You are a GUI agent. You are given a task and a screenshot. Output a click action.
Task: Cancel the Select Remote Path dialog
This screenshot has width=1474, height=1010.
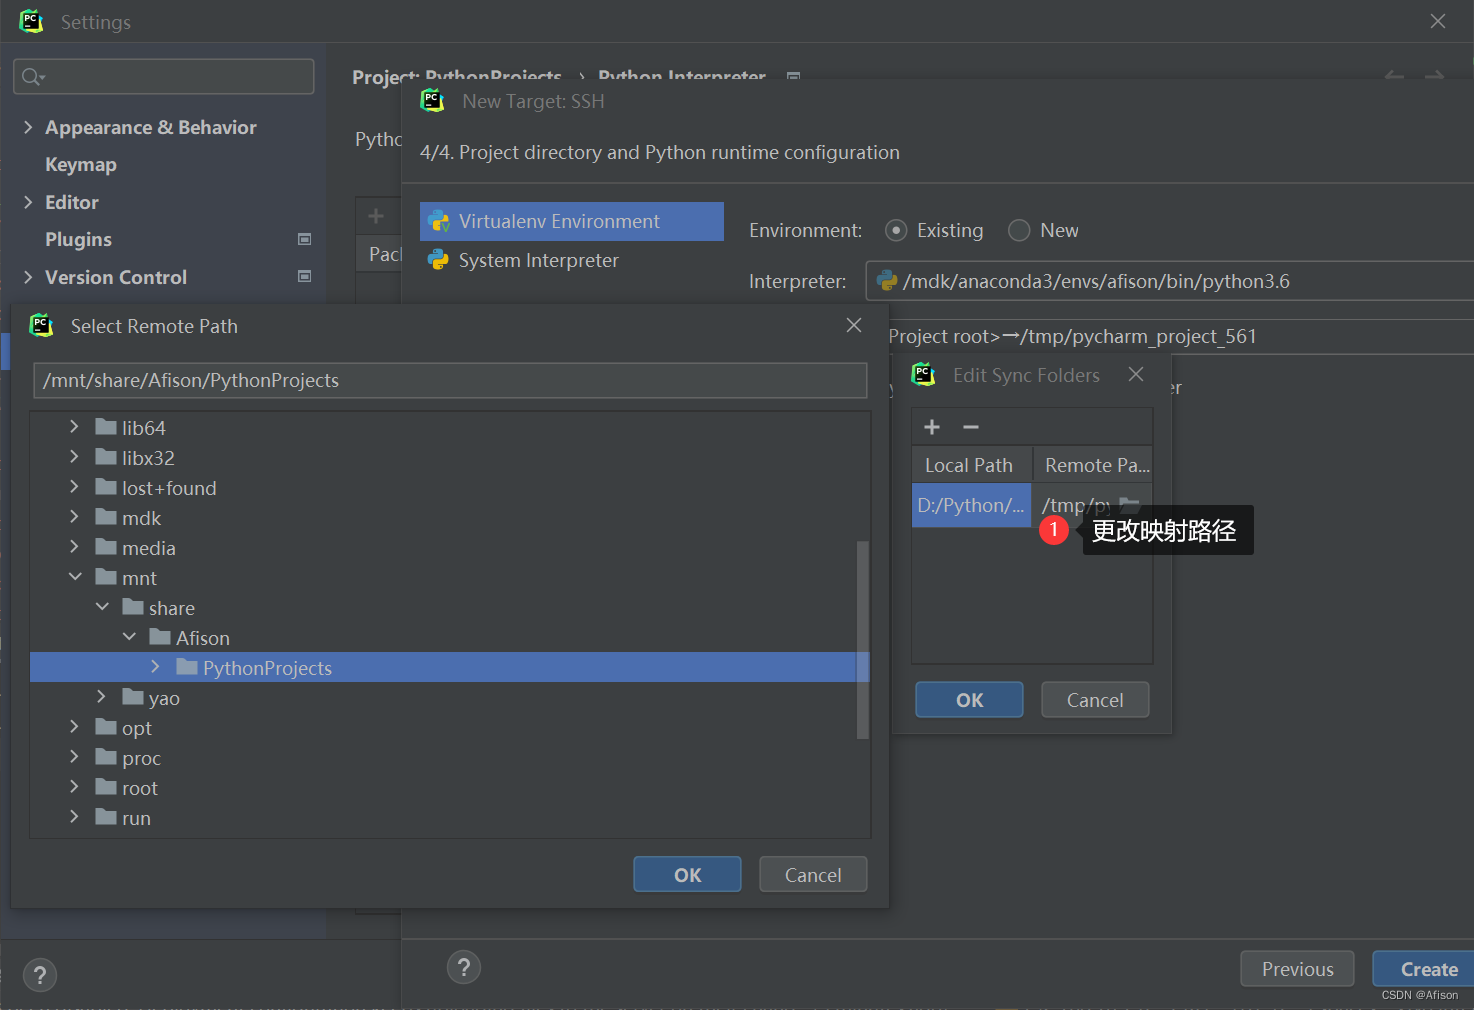[x=813, y=874]
